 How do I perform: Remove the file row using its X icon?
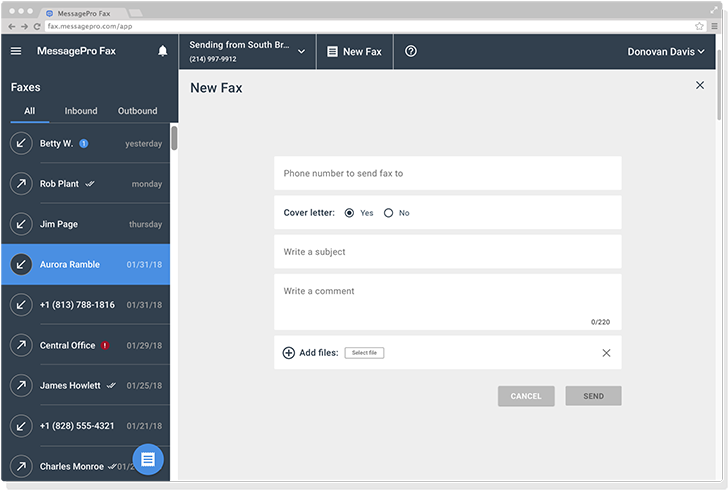[x=606, y=353]
